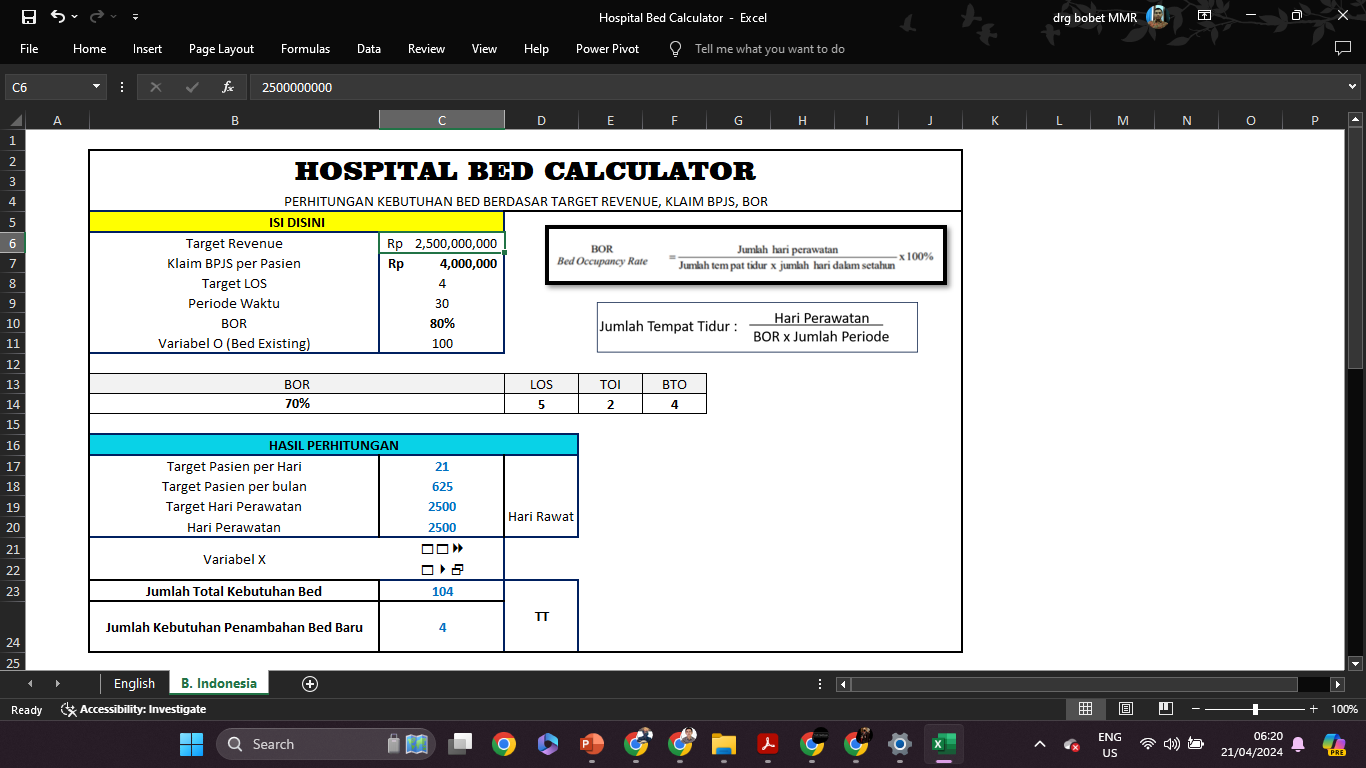Select row 10 header
Viewport: 1366px width, 768px height.
pos(13,323)
